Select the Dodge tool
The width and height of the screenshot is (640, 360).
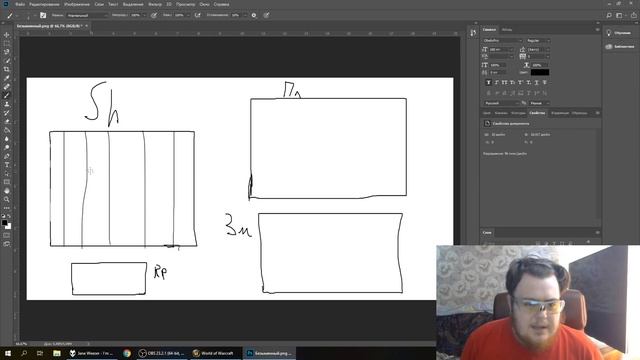[x=7, y=147]
